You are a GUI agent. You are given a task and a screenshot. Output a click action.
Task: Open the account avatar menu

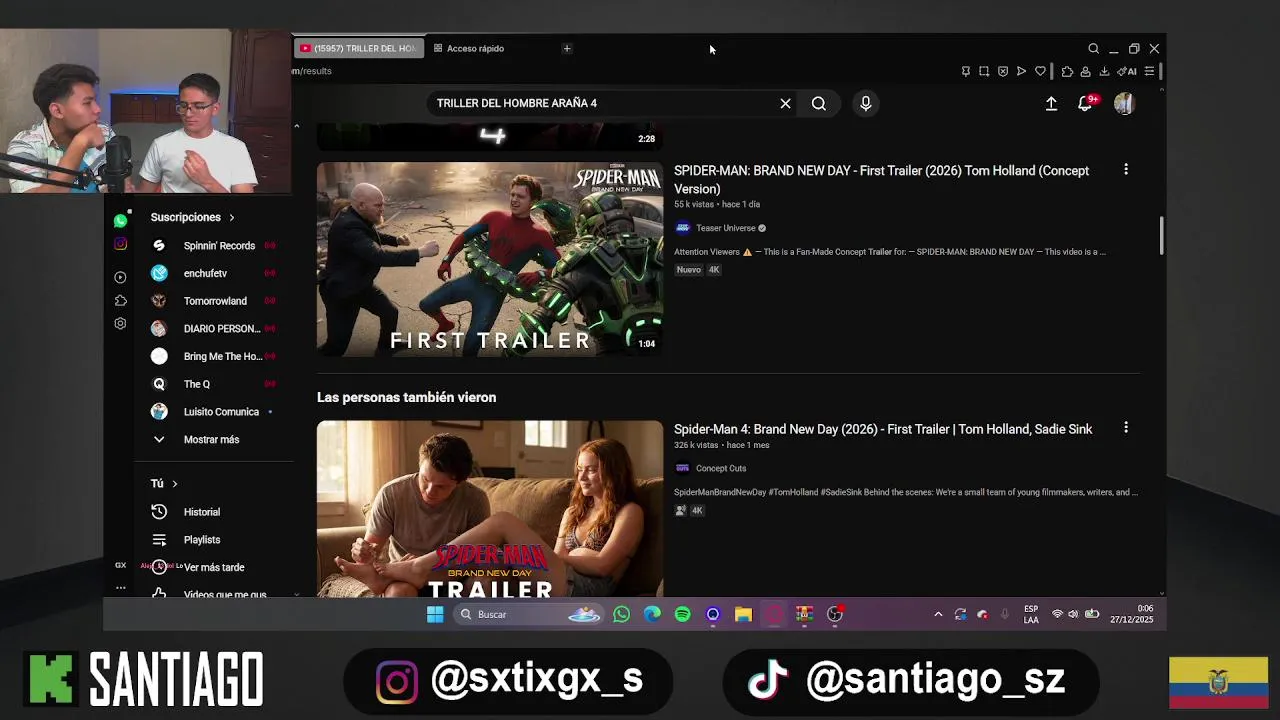pyautogui.click(x=1124, y=103)
